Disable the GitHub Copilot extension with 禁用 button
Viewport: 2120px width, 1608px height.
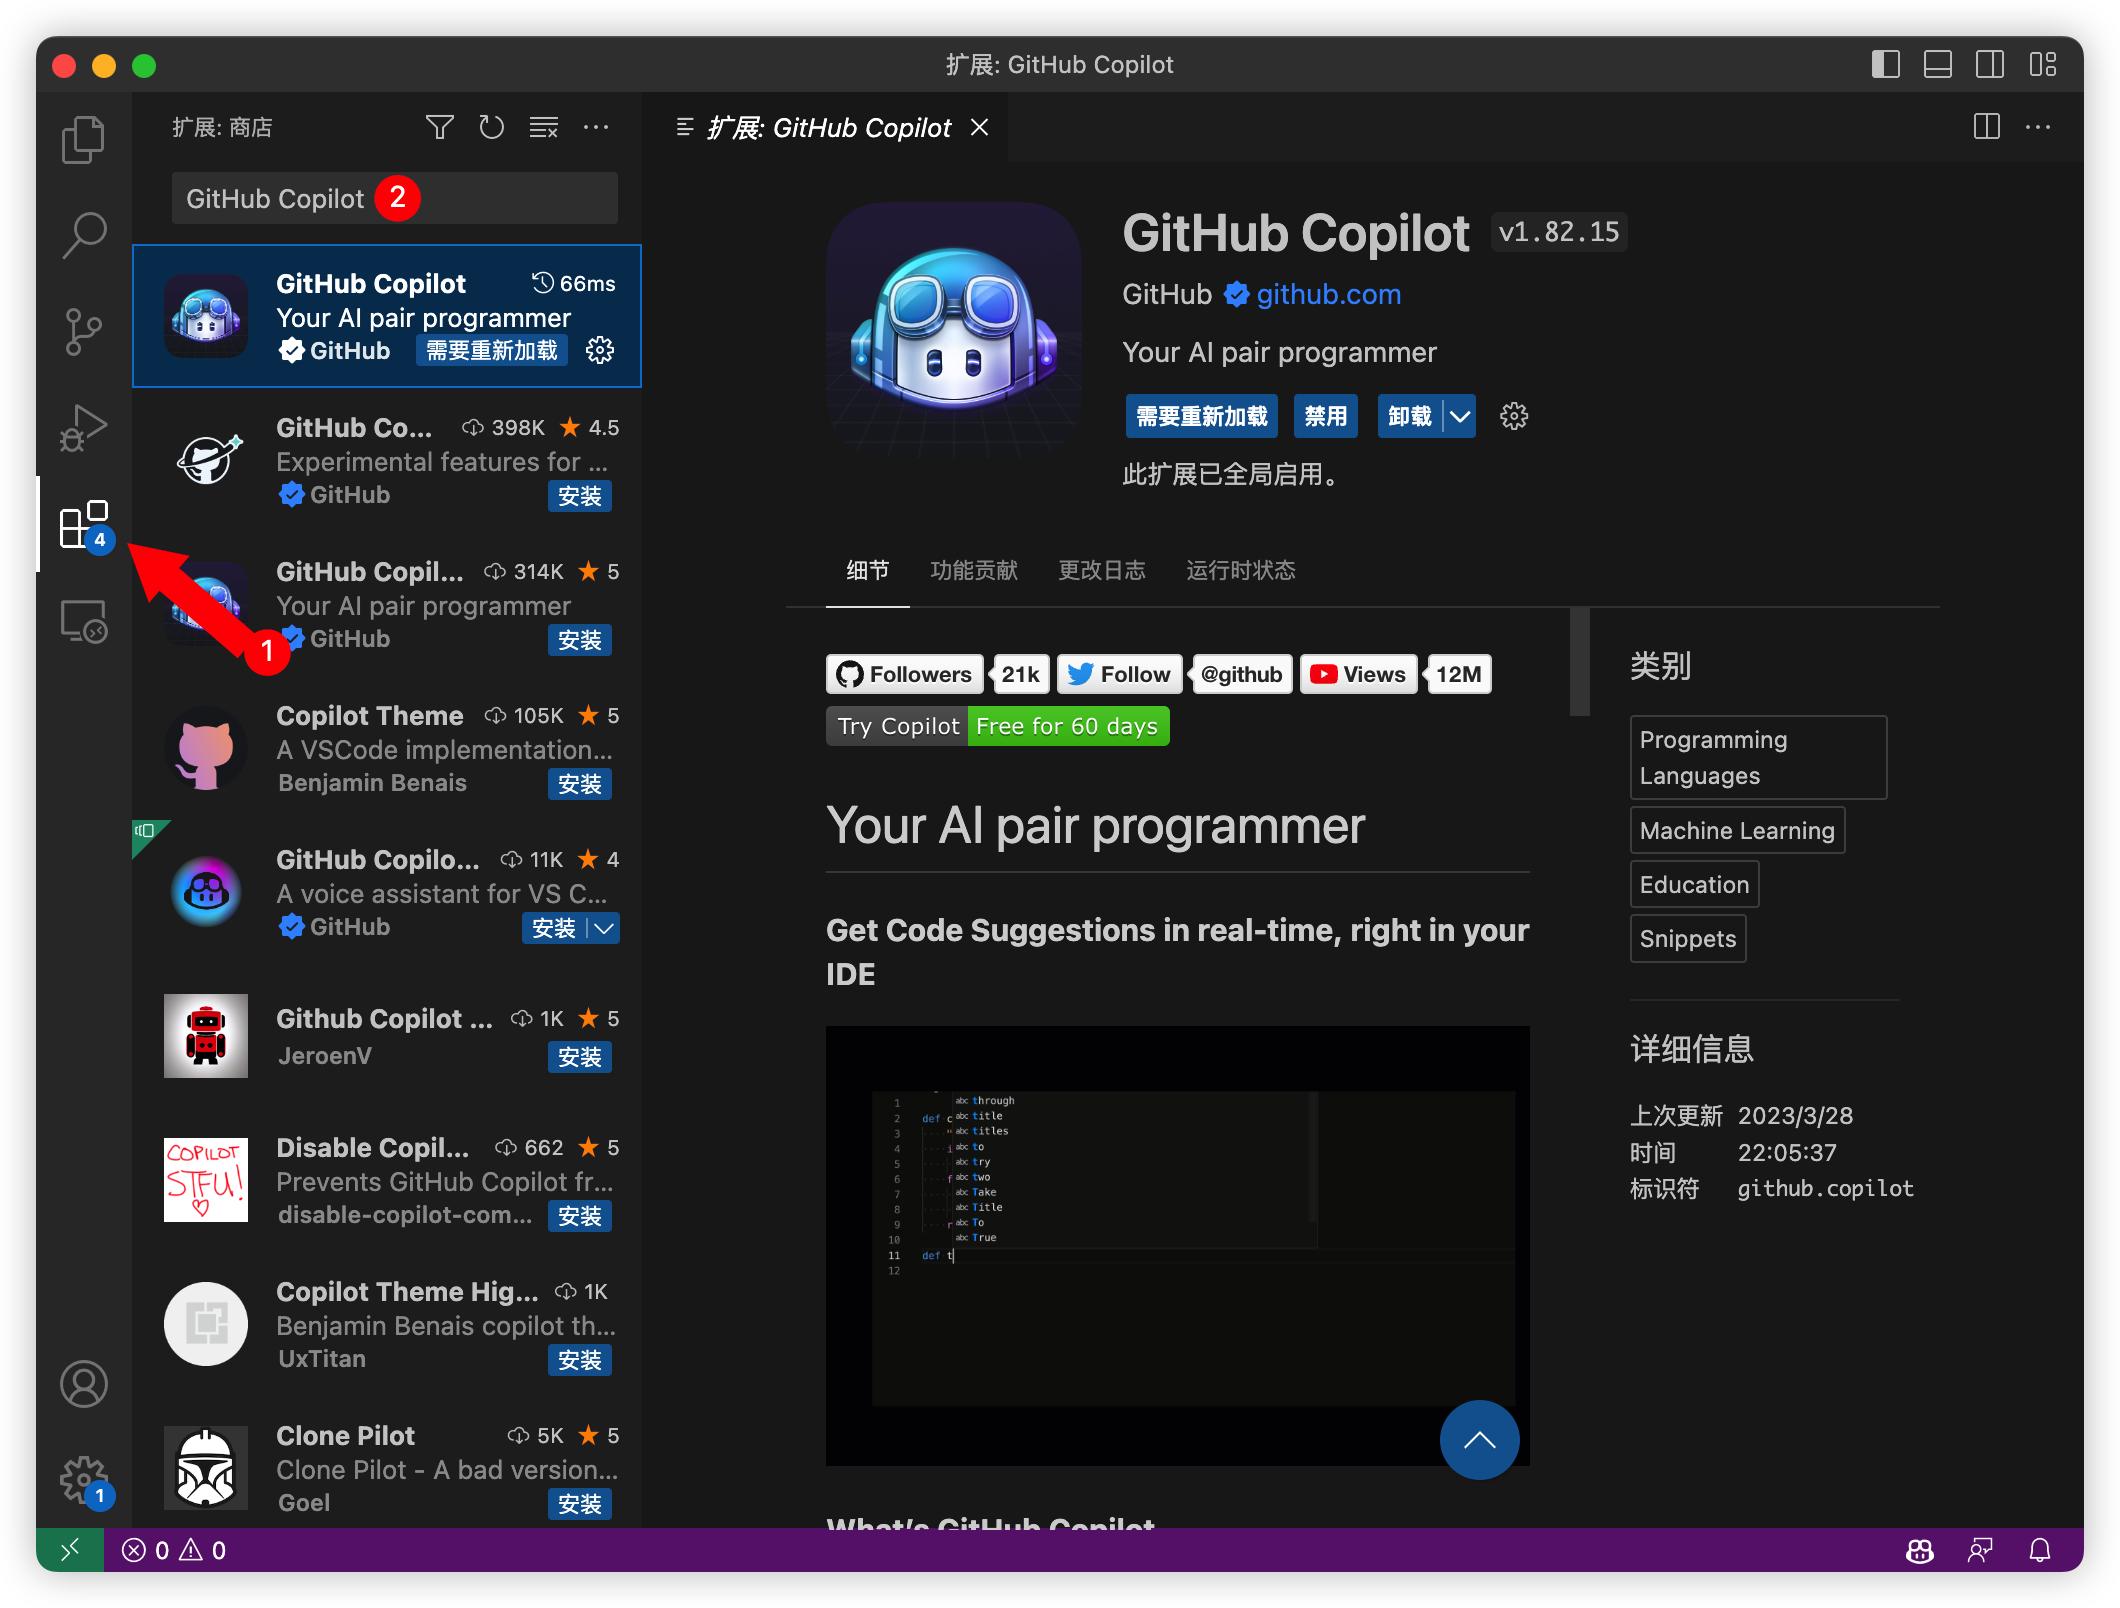(x=1325, y=417)
